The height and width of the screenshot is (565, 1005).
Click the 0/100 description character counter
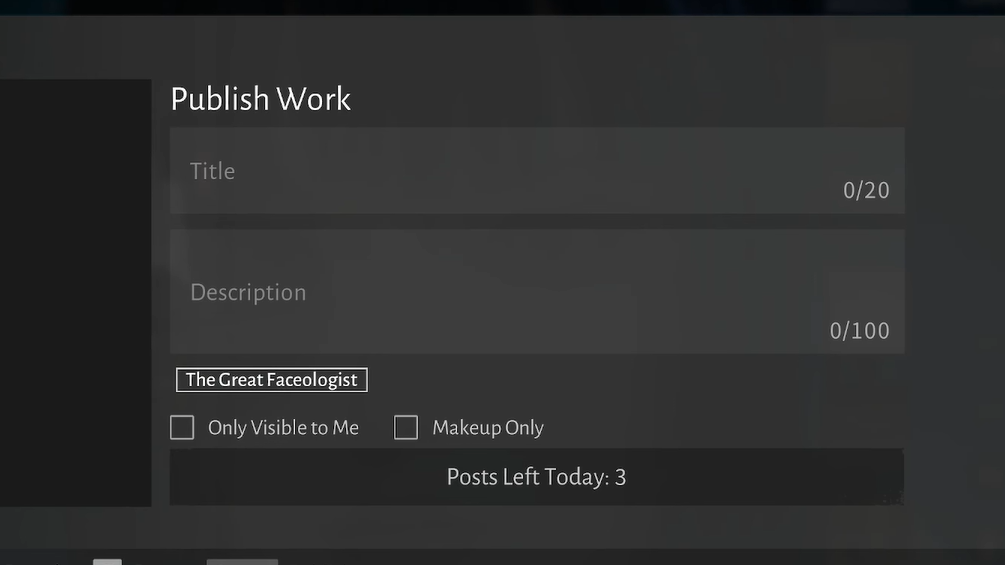click(x=859, y=331)
